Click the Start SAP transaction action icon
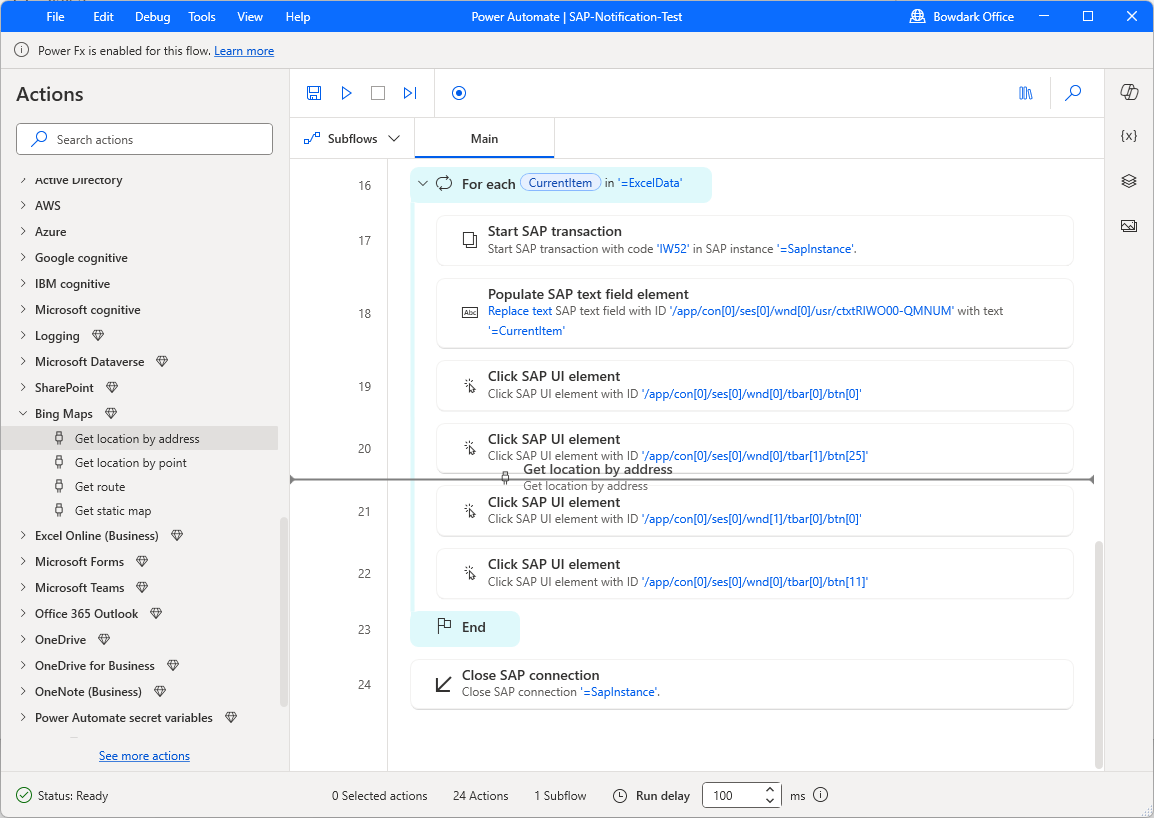Screen dimensions: 1154x818 (x=470, y=239)
